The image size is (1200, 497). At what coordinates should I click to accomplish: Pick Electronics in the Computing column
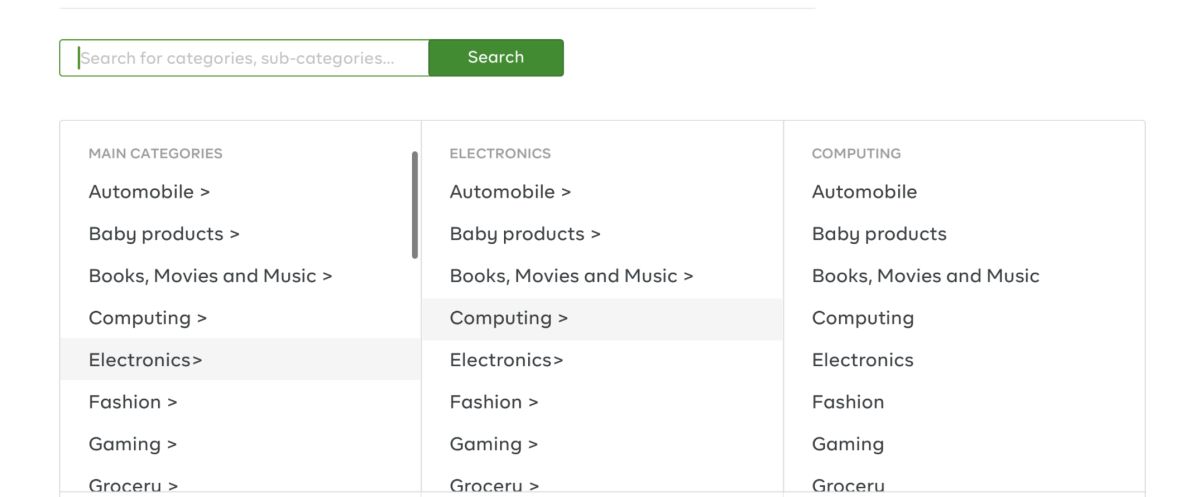862,360
